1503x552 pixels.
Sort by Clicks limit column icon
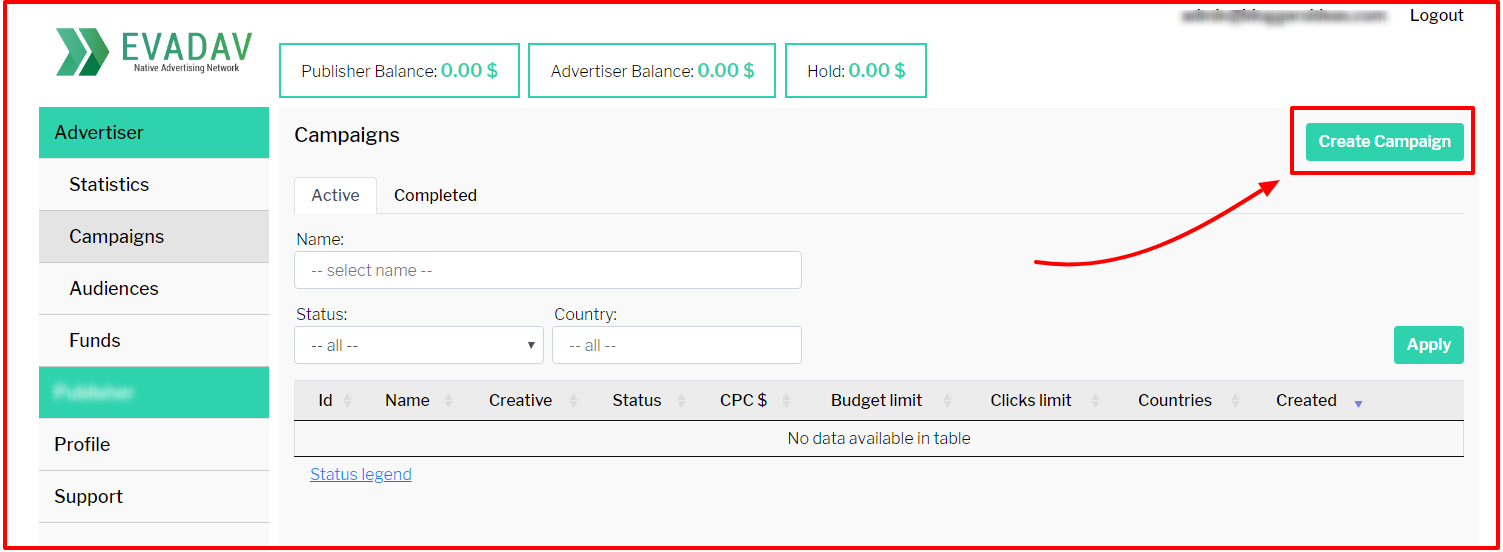(1095, 401)
